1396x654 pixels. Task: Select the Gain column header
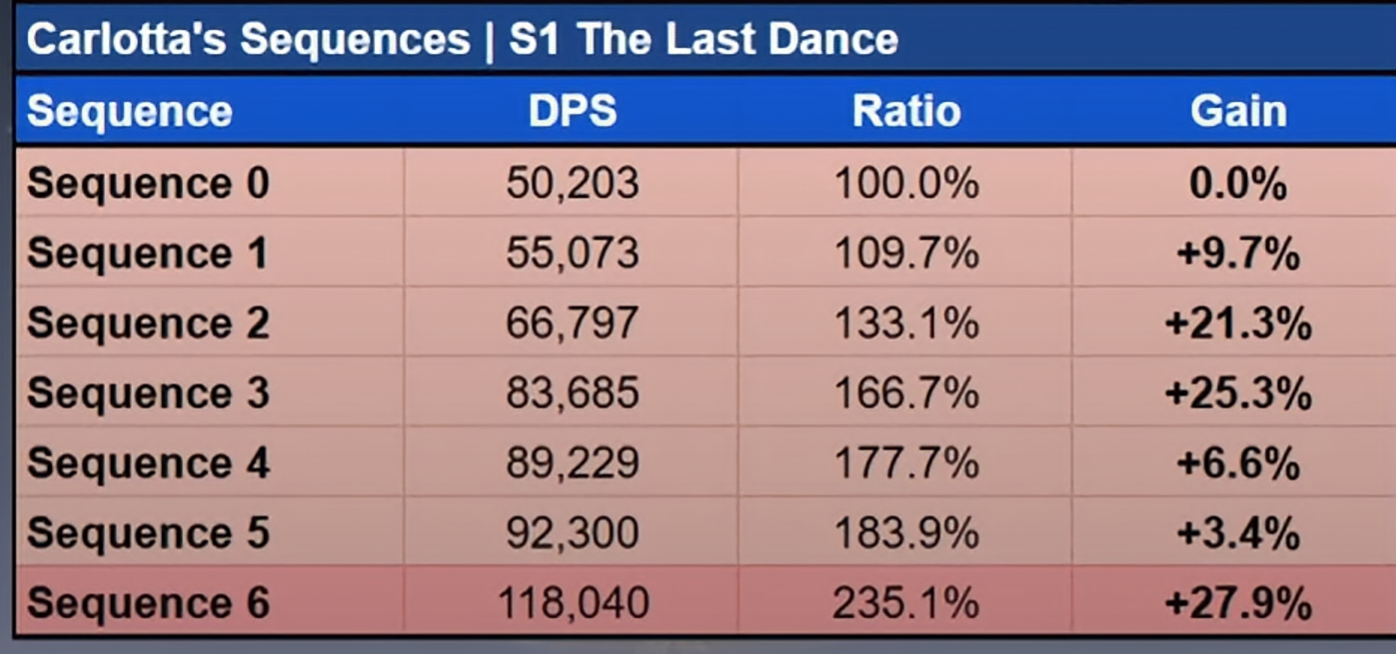tap(1238, 111)
